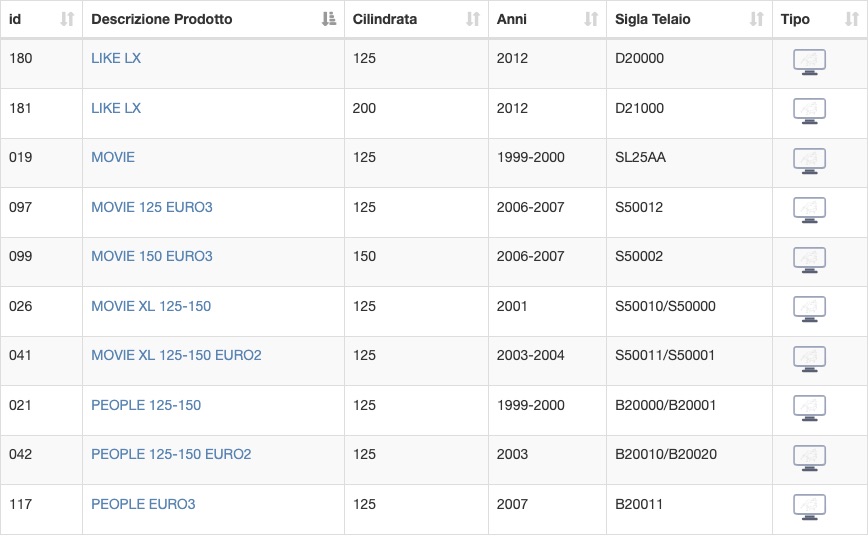Sort the Anni column with its arrows
Viewport: 868px width, 536px height.
[x=591, y=19]
